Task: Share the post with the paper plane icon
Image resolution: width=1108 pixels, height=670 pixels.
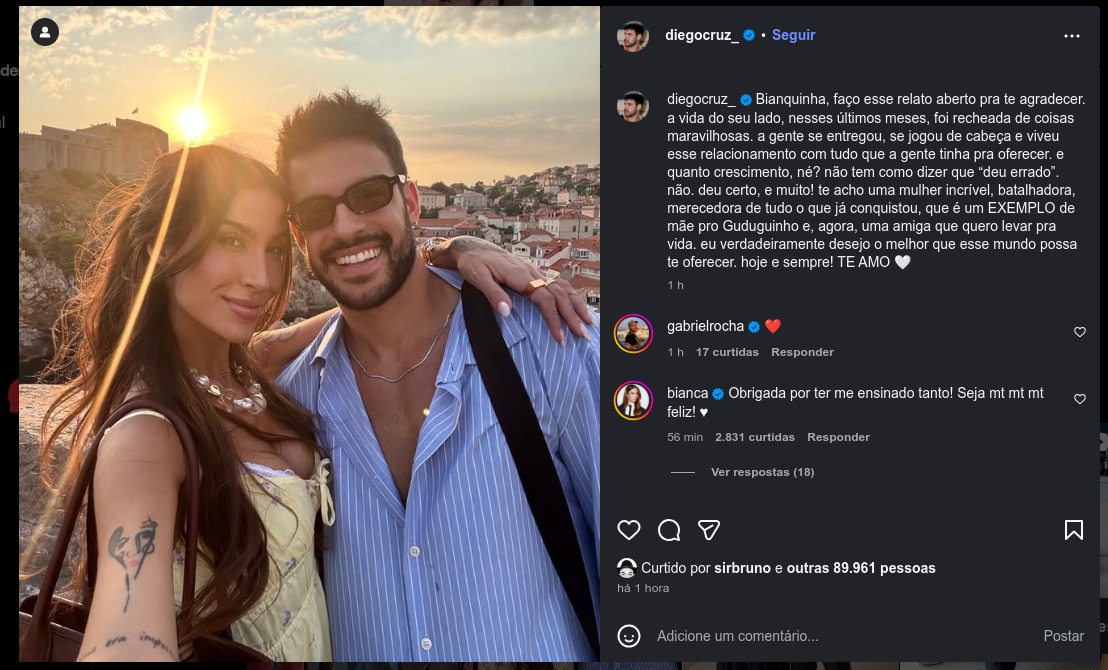Action: (x=709, y=530)
